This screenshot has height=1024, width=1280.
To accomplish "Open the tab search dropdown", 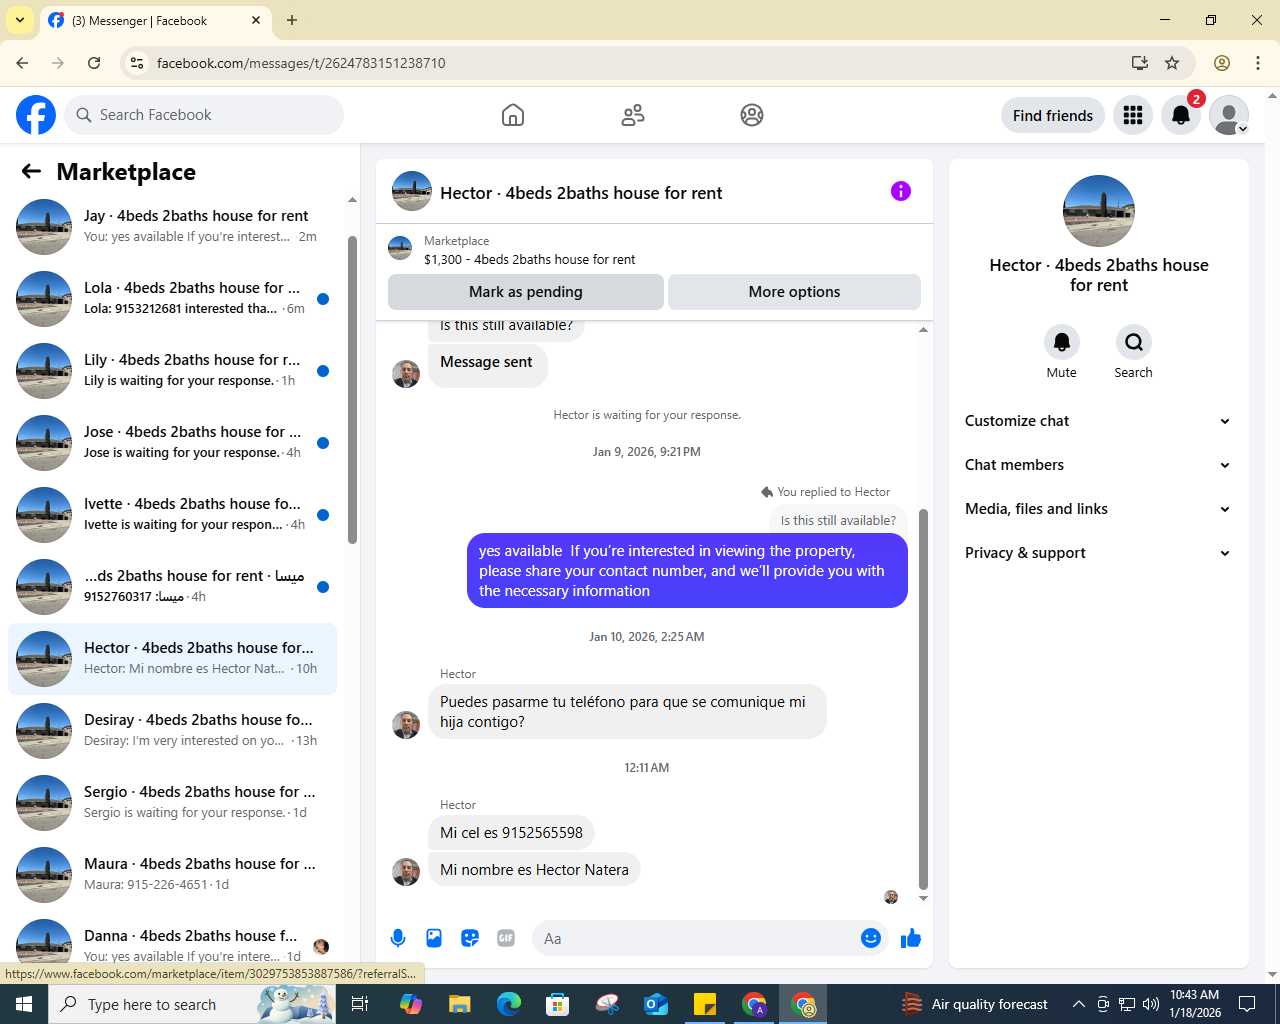I will [20, 20].
